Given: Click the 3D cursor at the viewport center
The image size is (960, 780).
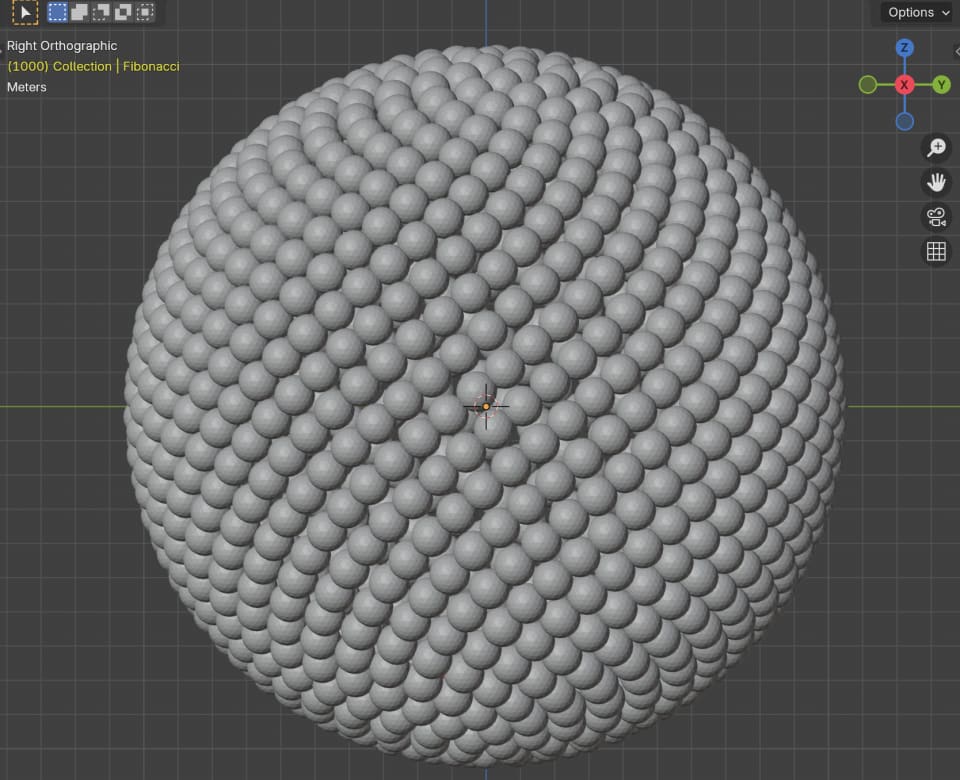Looking at the screenshot, I should [487, 405].
